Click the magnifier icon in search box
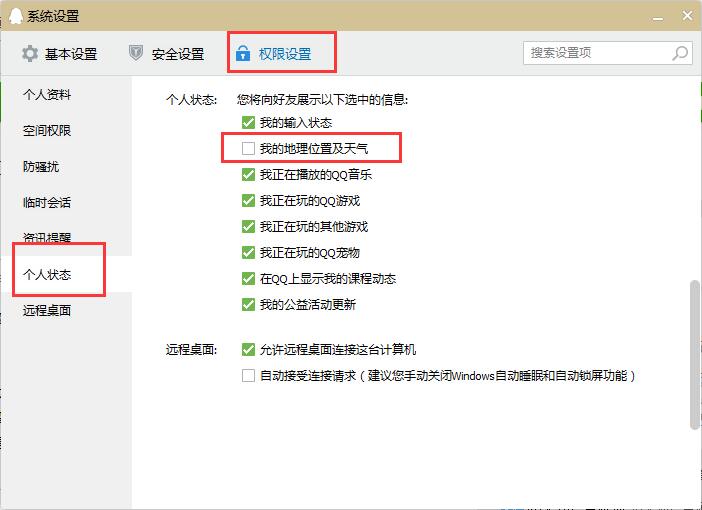Screen dimensions: 702x510 [x=680, y=53]
